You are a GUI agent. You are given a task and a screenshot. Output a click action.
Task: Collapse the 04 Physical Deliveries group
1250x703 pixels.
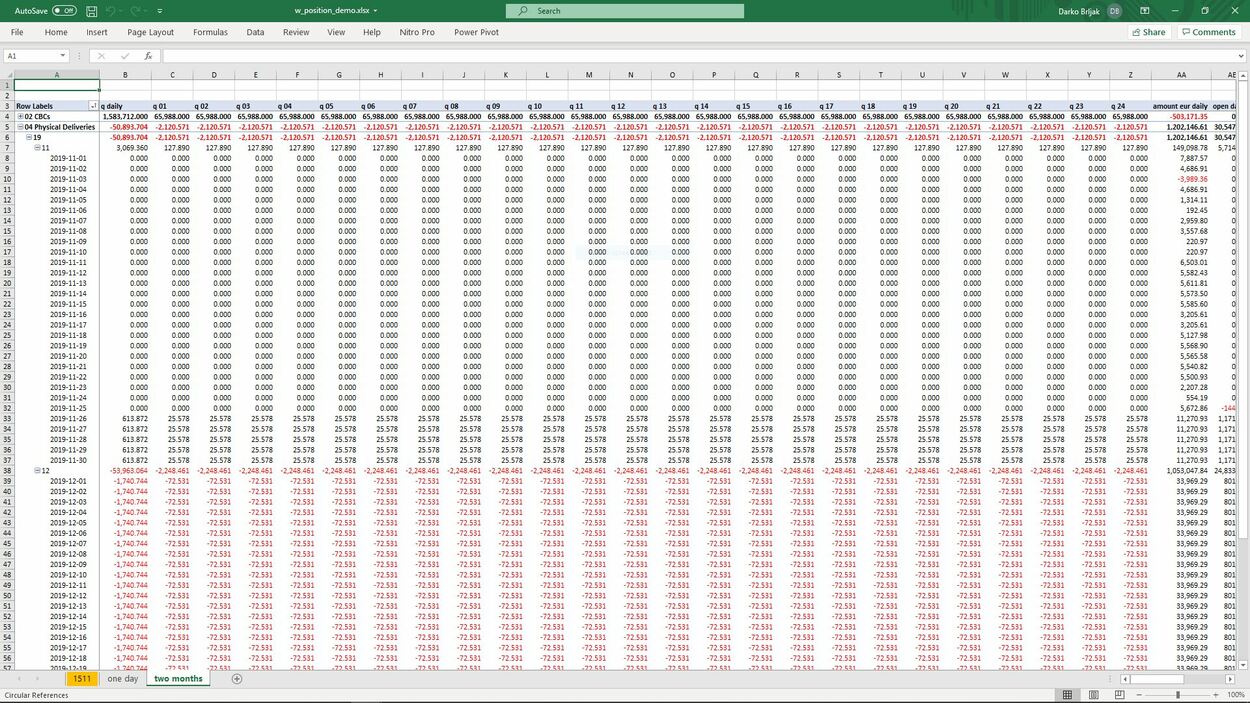[20, 127]
